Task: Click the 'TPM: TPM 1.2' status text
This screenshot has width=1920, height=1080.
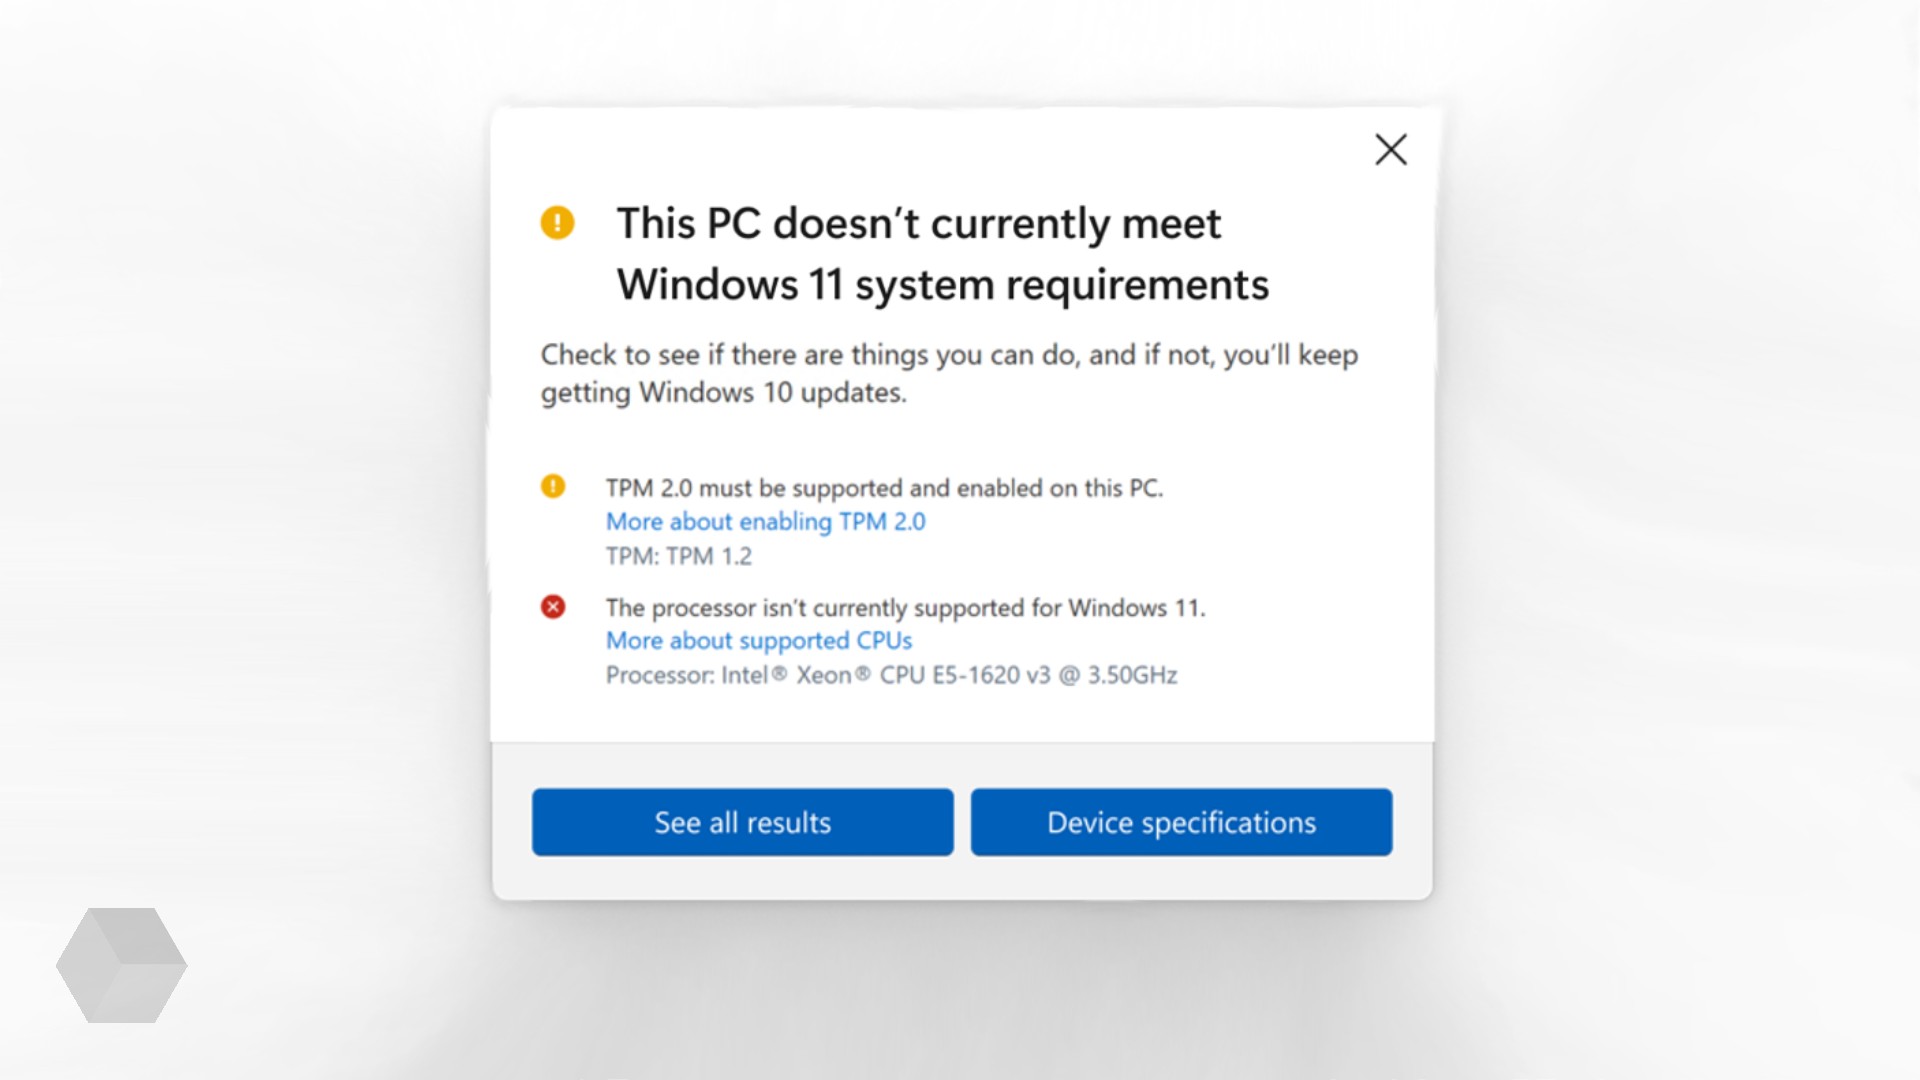Action: point(678,556)
